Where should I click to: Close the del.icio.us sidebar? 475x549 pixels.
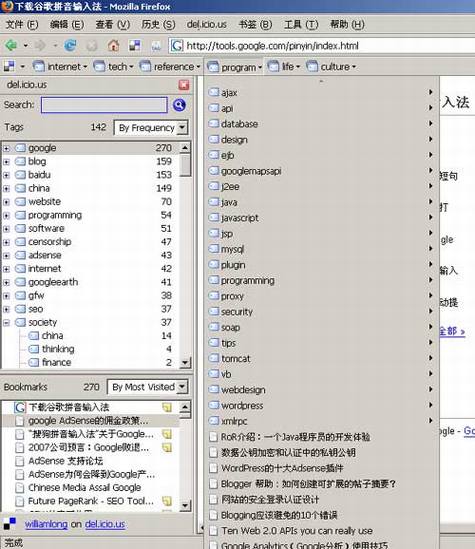point(184,85)
